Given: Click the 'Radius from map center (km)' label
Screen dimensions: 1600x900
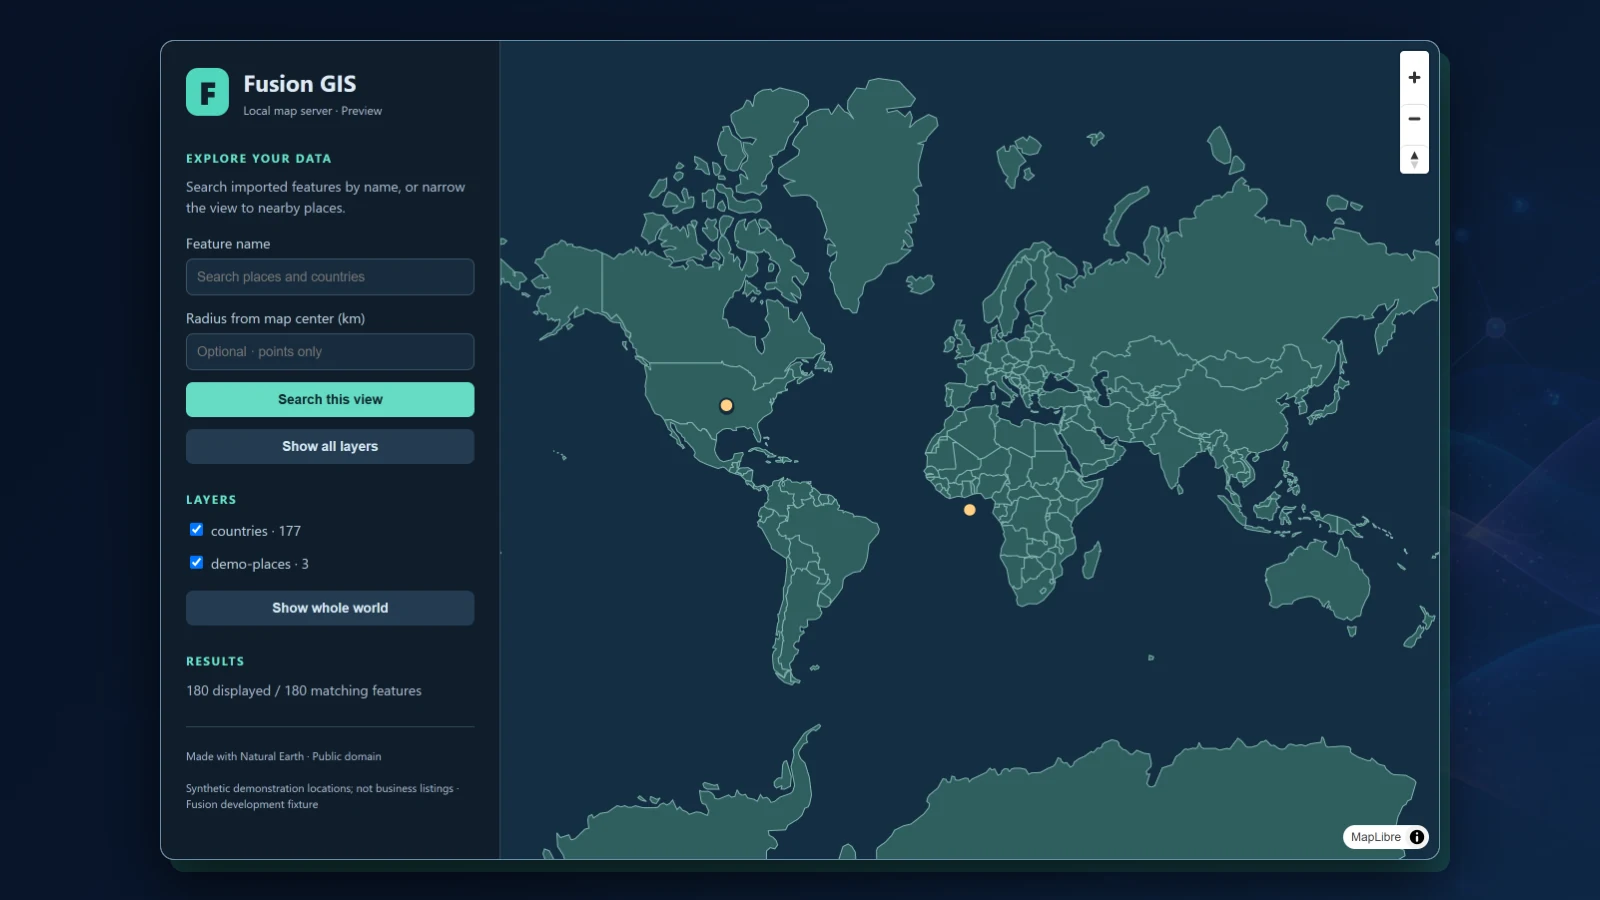Looking at the screenshot, I should point(275,319).
